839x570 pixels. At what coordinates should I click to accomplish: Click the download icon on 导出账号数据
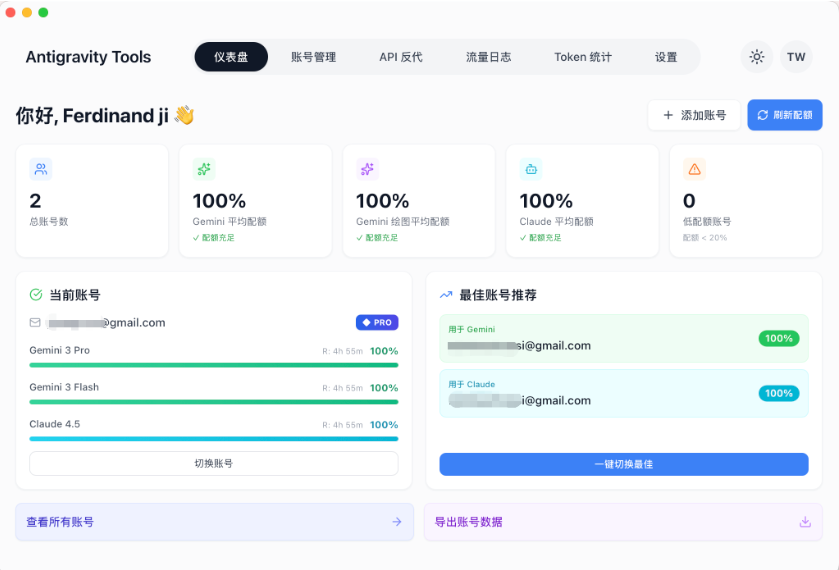(x=805, y=522)
